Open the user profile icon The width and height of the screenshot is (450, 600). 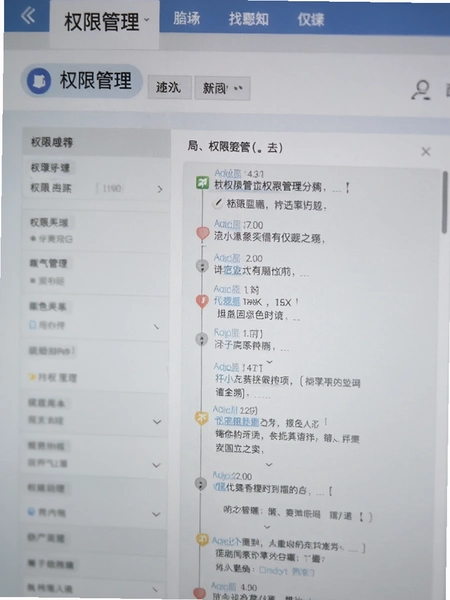pos(422,90)
